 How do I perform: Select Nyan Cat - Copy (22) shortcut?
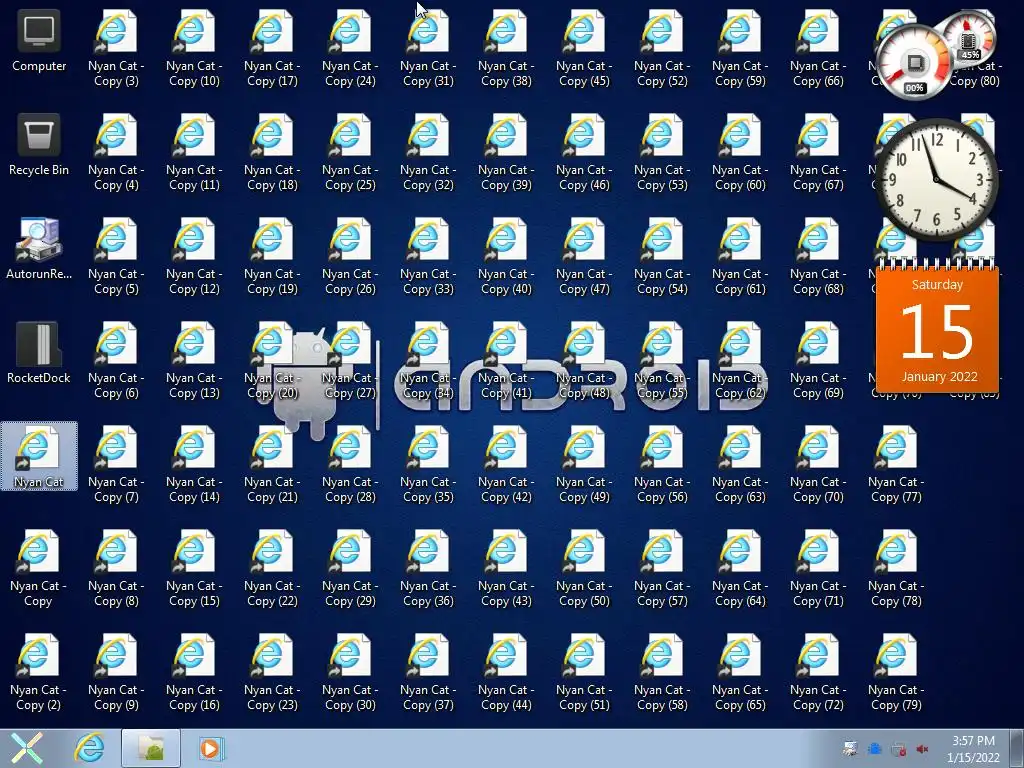[x=272, y=568]
